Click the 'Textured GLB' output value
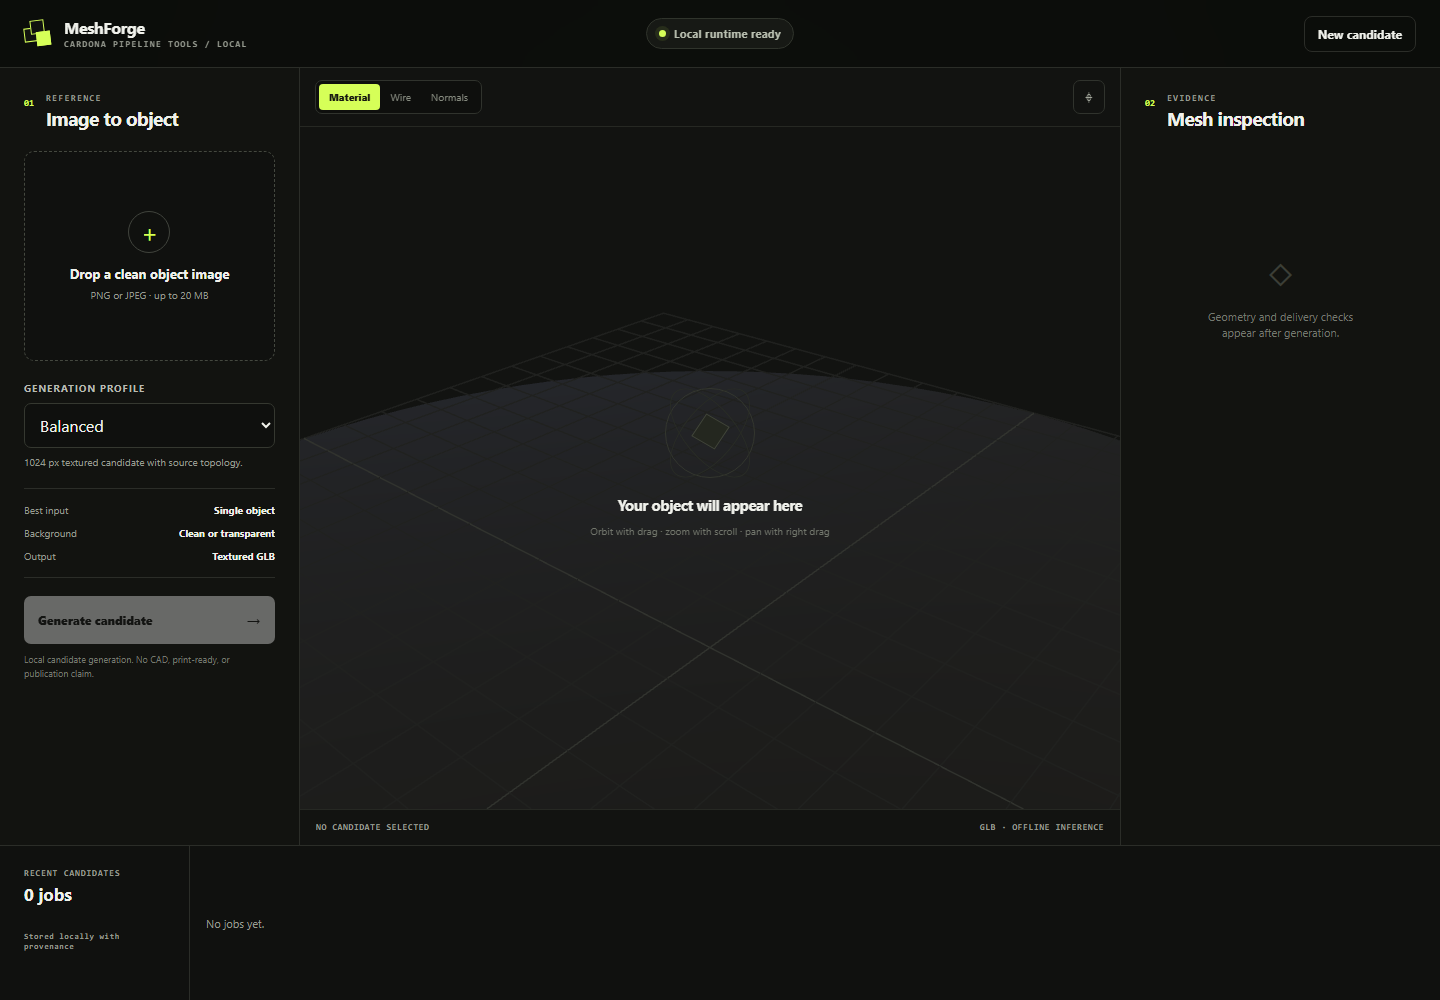This screenshot has height=1000, width=1440. (x=243, y=557)
